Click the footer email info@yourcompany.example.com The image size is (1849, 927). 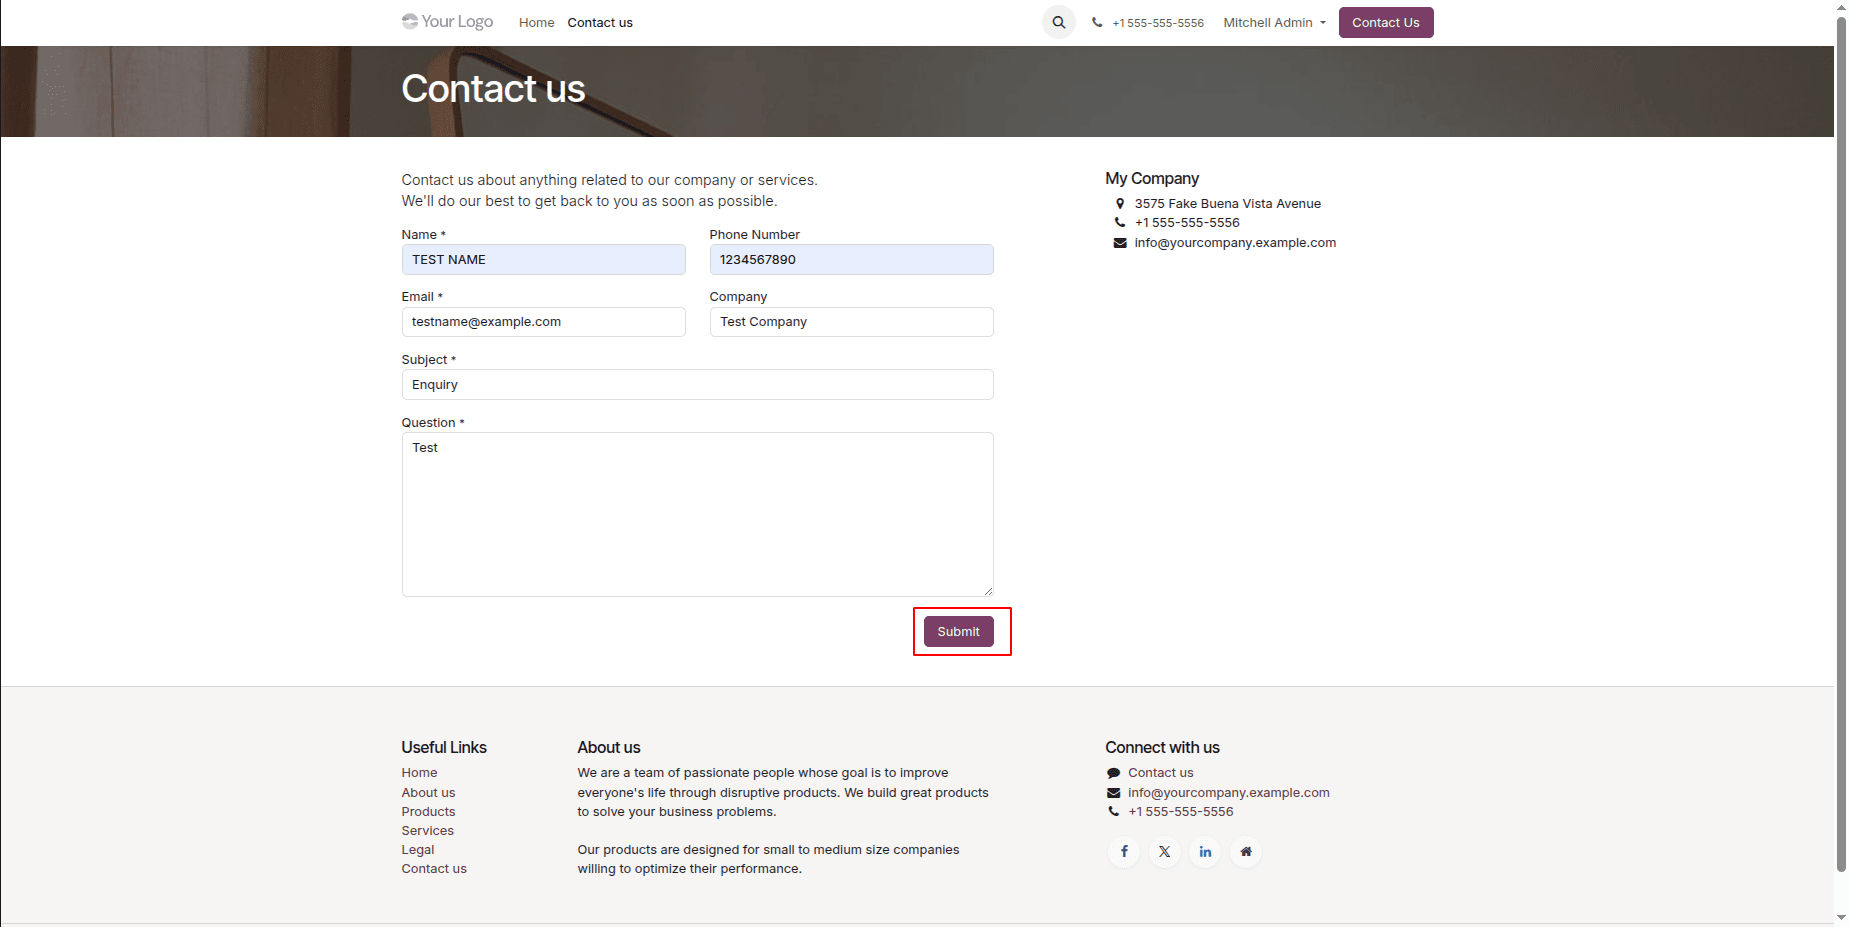click(x=1228, y=793)
